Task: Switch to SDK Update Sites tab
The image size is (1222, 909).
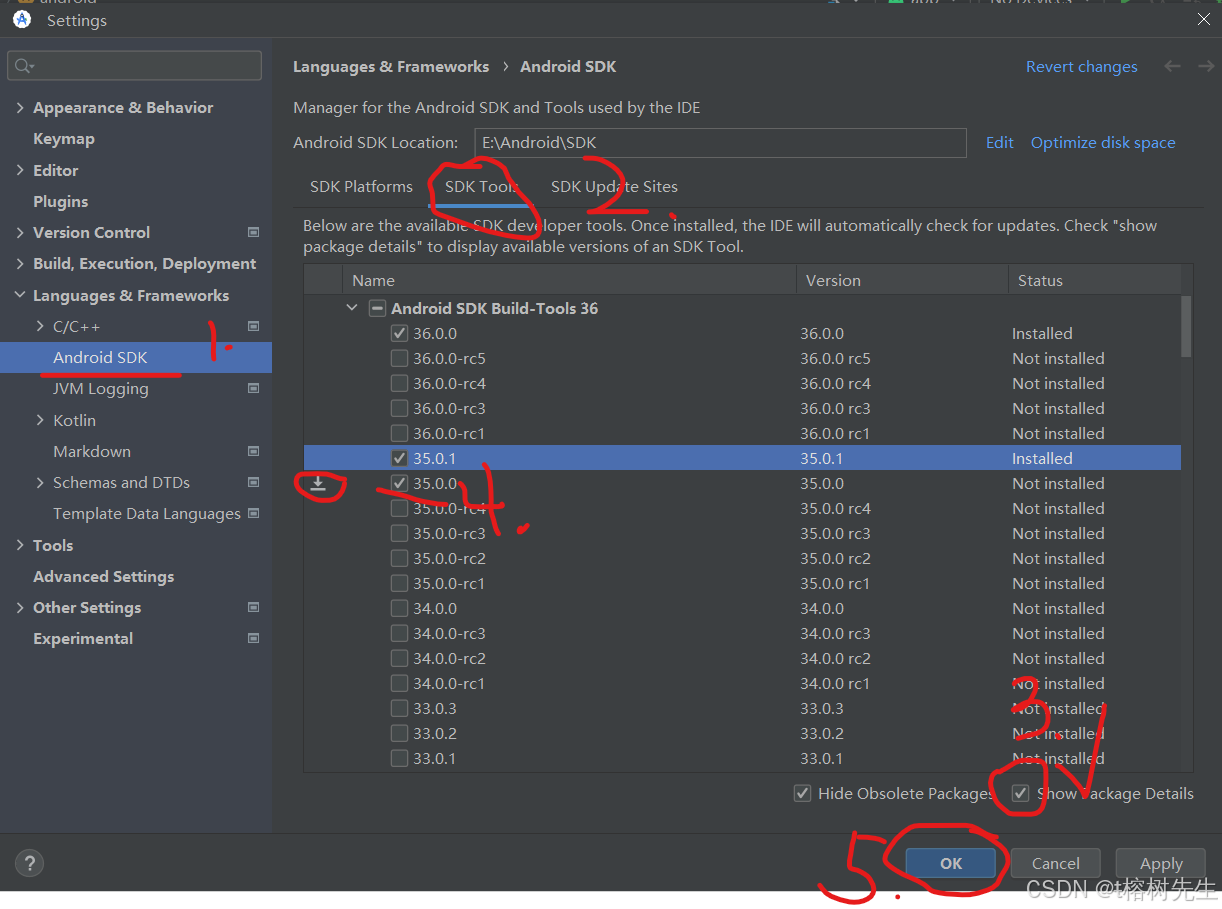Action: 614,186
